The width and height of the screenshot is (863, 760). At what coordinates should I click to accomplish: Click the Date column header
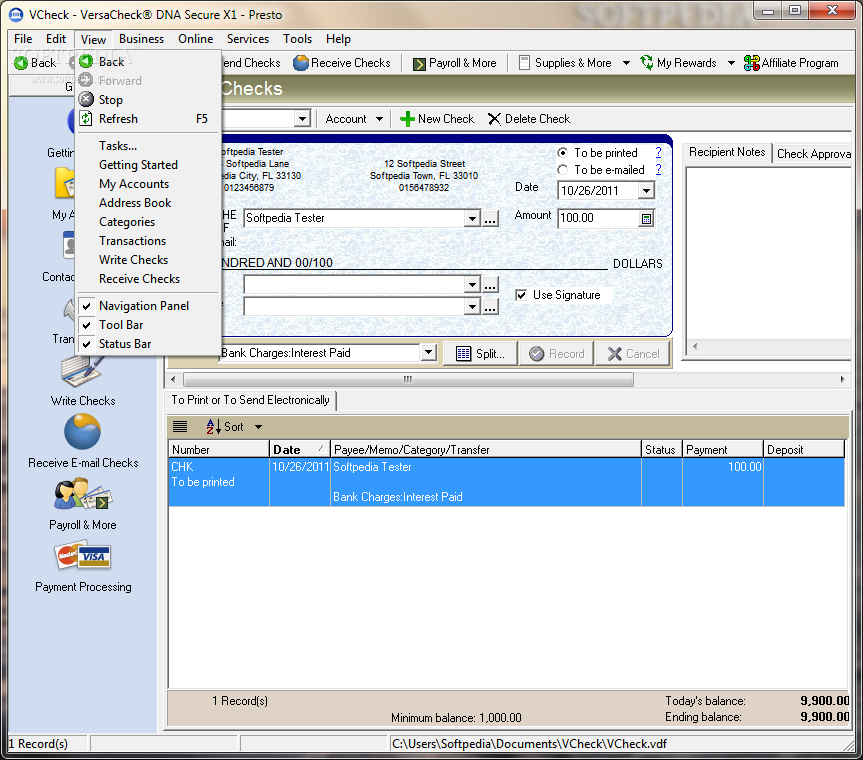tap(299, 450)
